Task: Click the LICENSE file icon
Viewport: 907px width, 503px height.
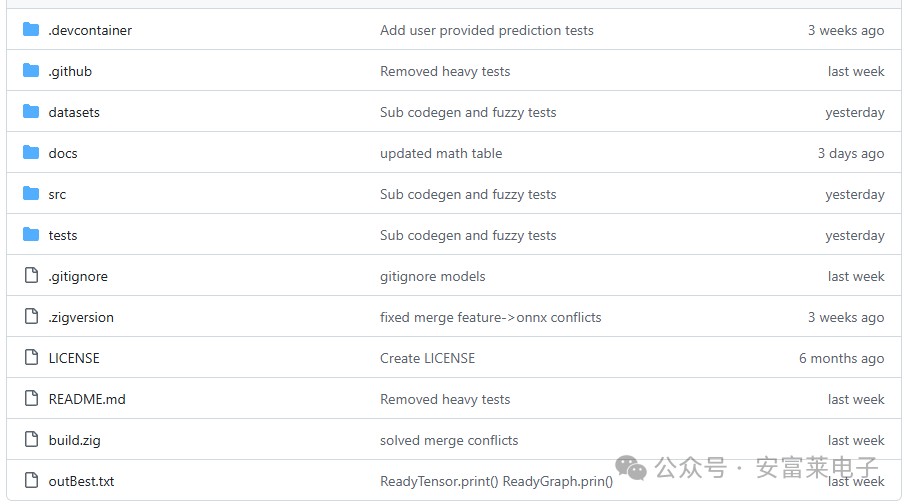Action: coord(31,357)
